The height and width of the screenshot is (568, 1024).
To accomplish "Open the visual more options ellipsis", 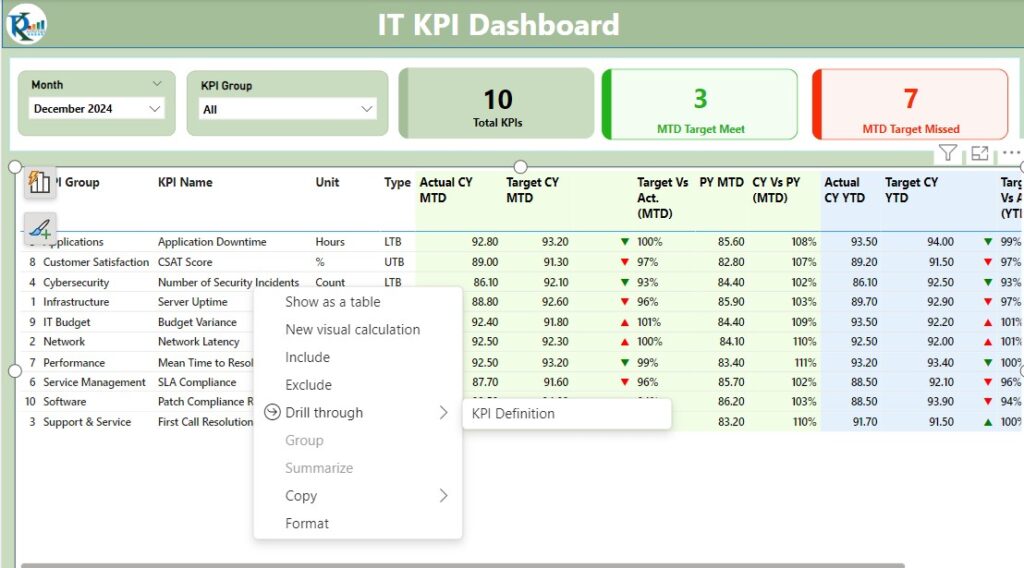I will tap(1011, 152).
